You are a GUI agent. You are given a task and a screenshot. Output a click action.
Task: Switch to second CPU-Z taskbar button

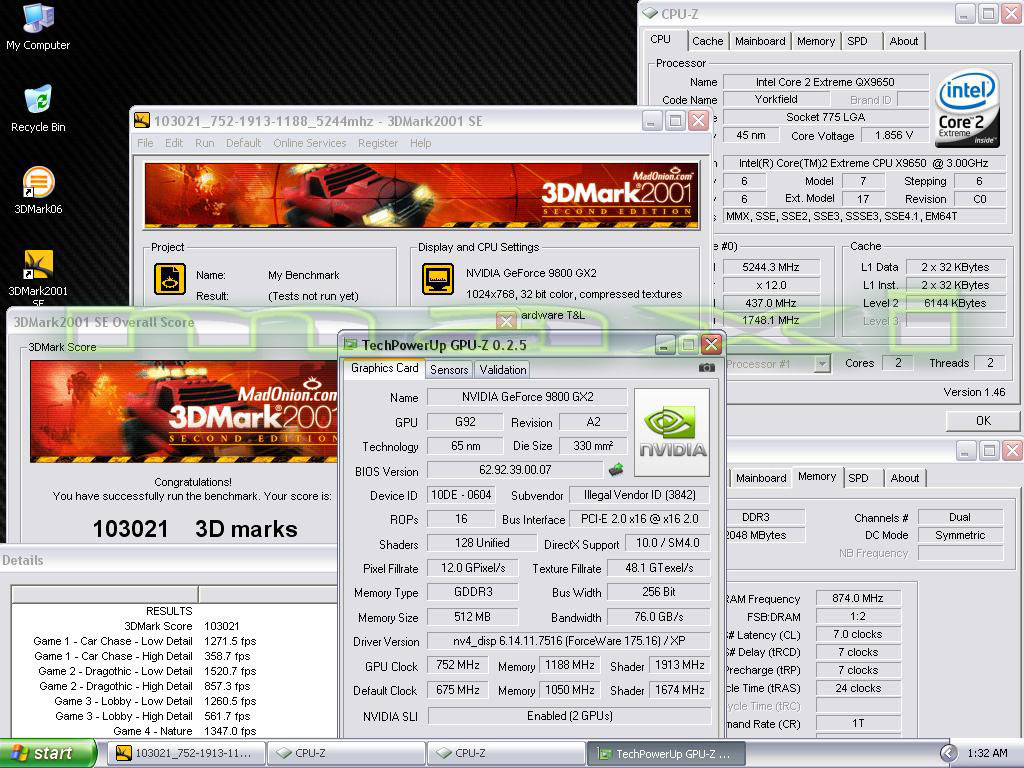pos(506,753)
